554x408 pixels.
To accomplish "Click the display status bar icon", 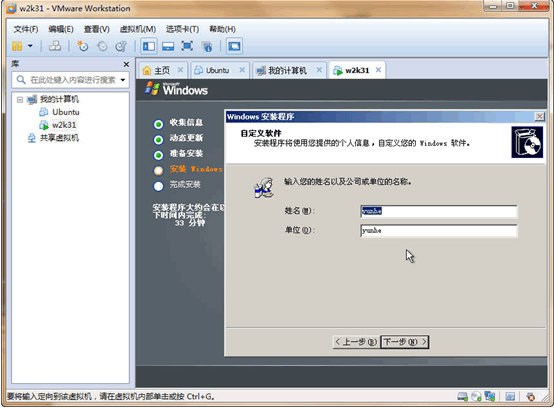I will click(x=510, y=397).
